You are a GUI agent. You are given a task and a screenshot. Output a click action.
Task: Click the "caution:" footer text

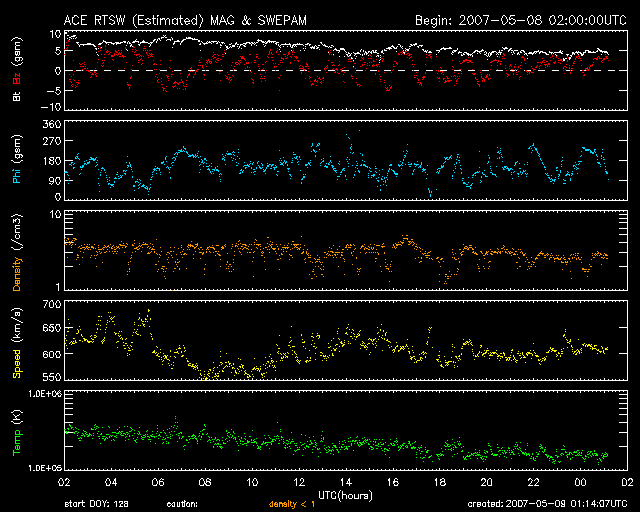(182, 504)
